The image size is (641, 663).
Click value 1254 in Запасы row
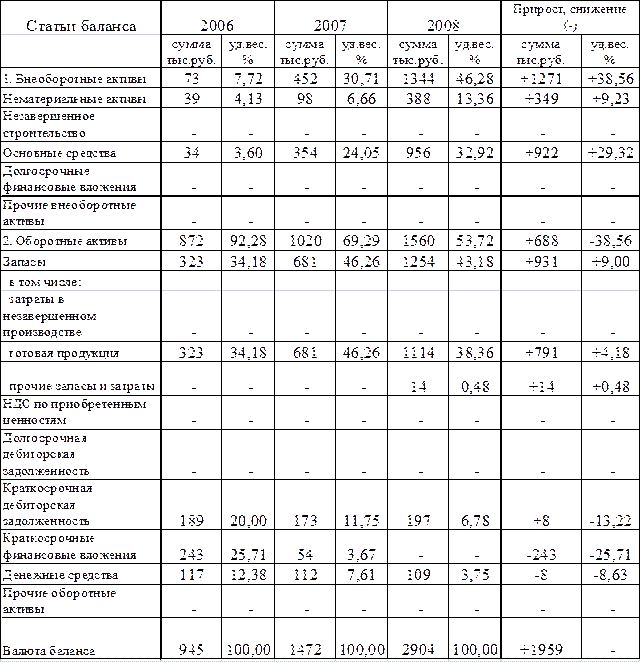(418, 261)
